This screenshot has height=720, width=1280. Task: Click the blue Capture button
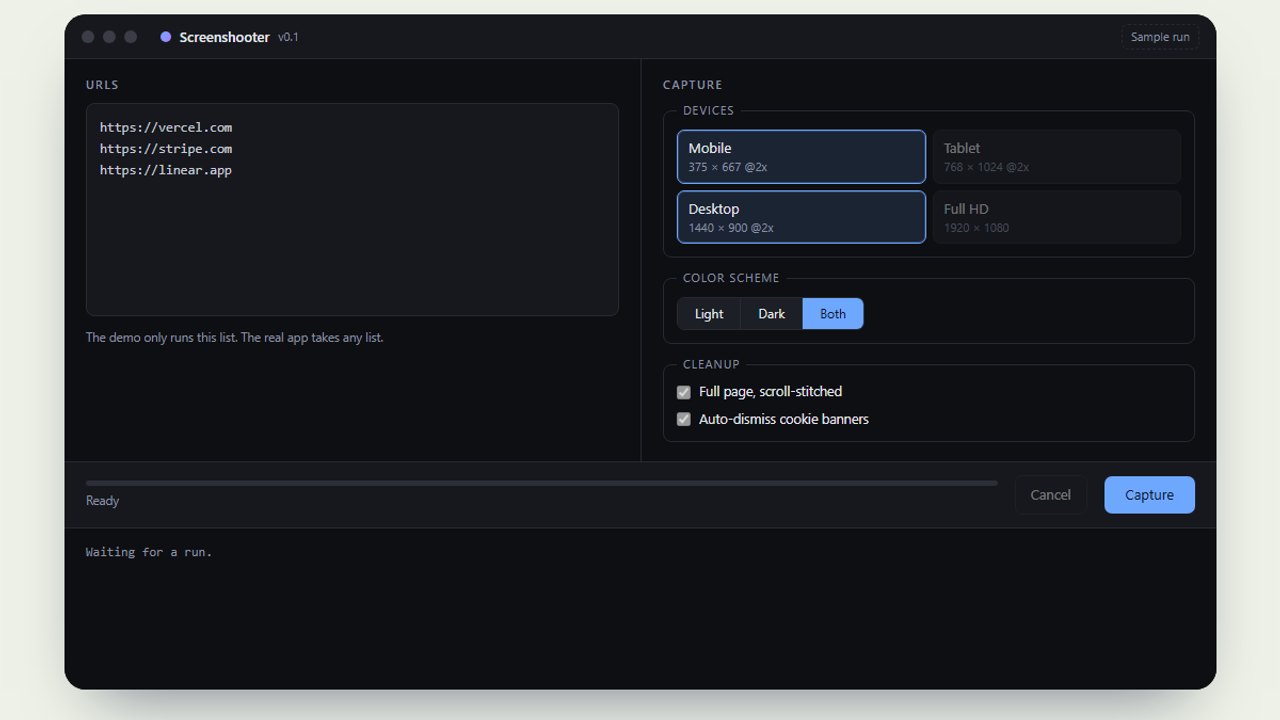(x=1149, y=495)
